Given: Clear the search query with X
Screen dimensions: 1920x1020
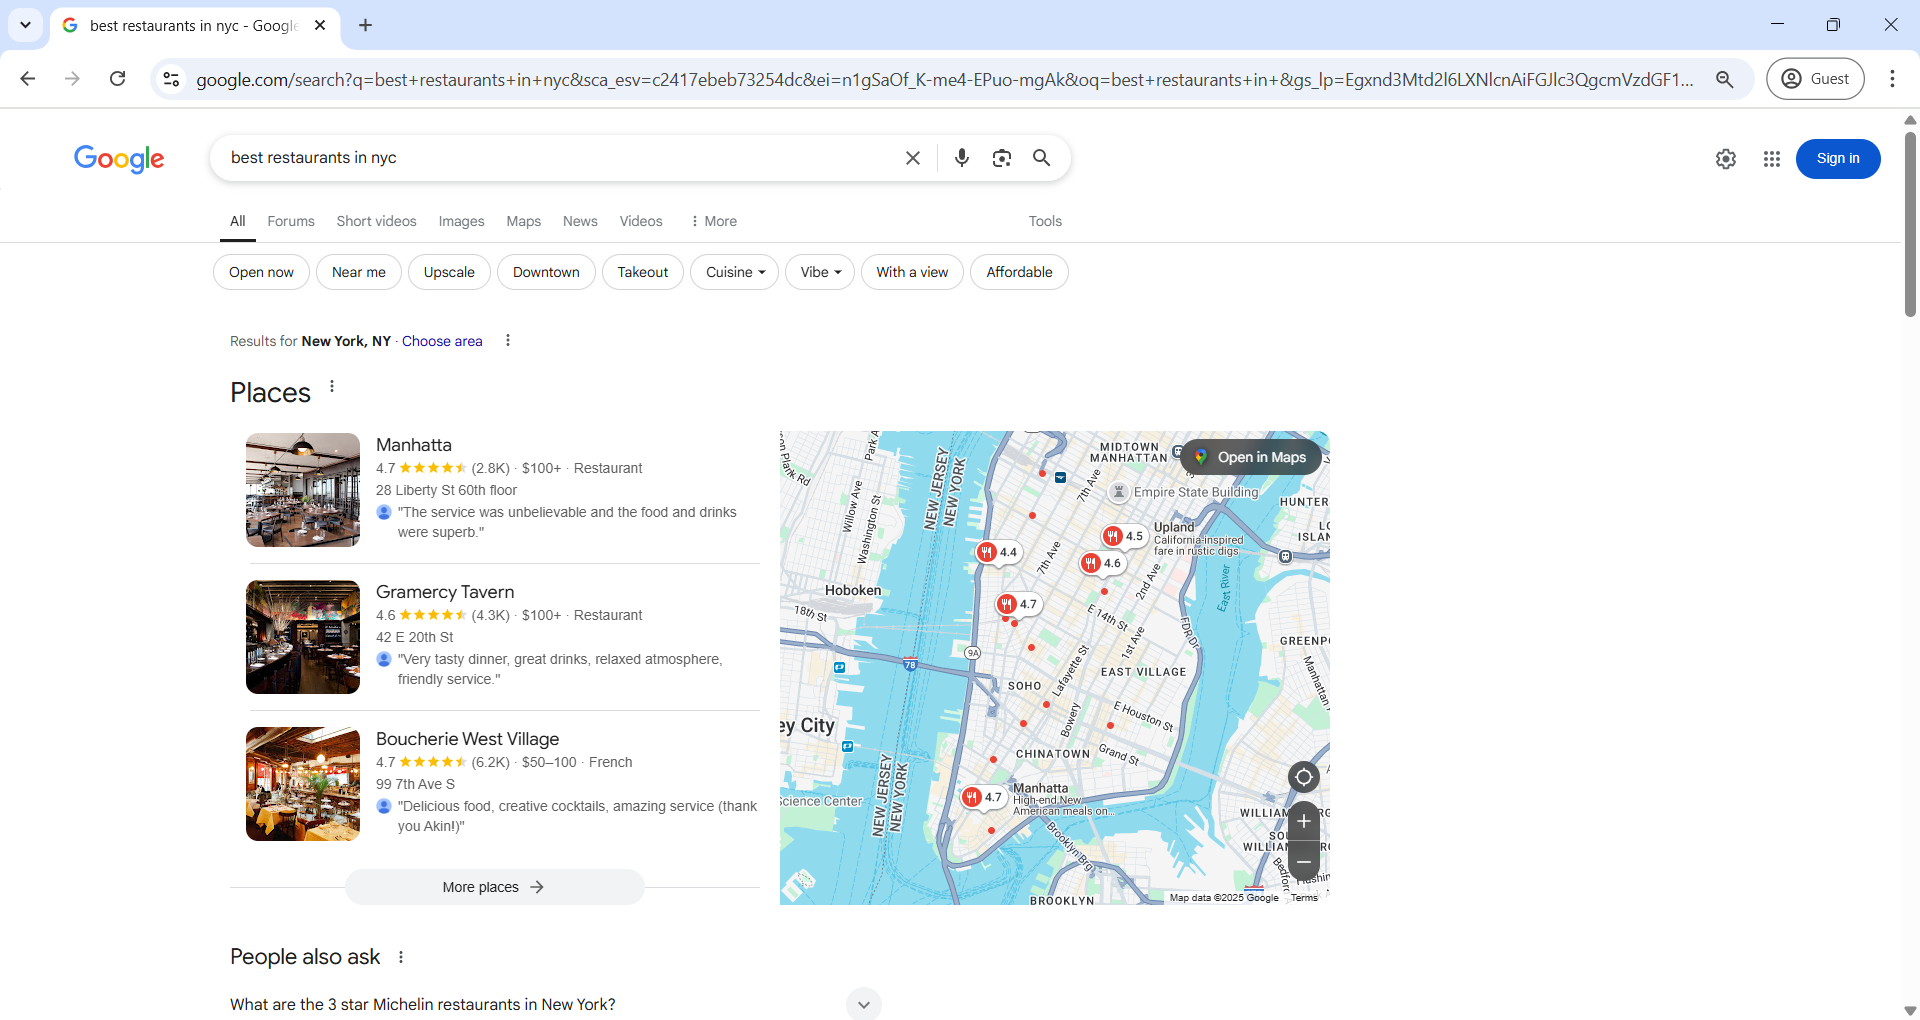Looking at the screenshot, I should tap(913, 158).
